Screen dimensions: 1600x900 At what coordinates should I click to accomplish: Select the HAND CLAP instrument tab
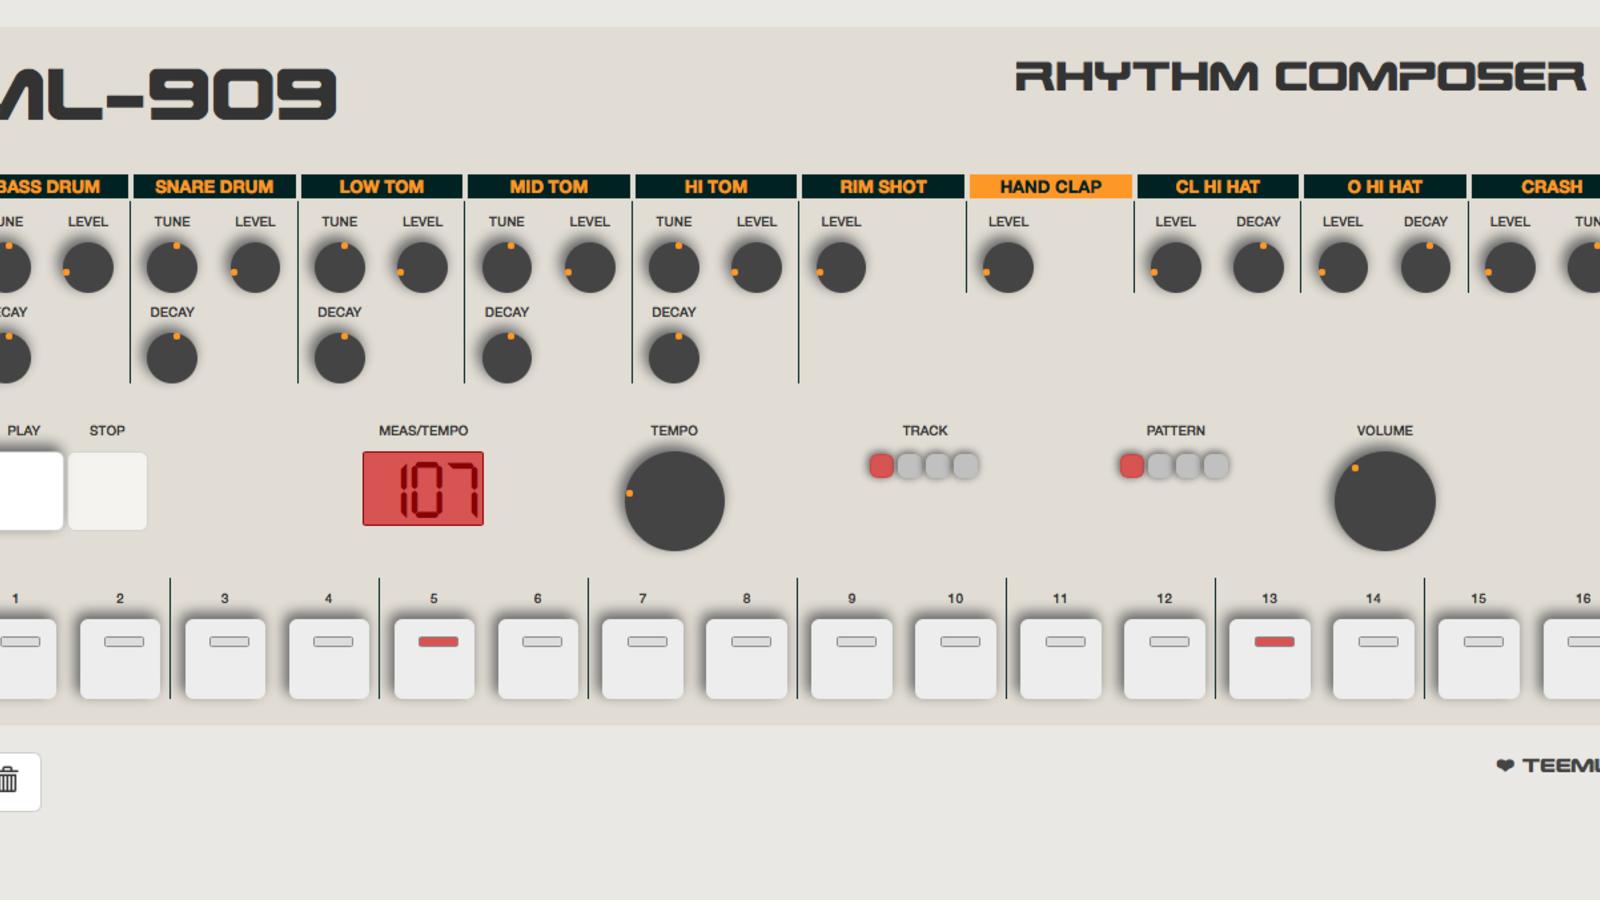click(1050, 186)
